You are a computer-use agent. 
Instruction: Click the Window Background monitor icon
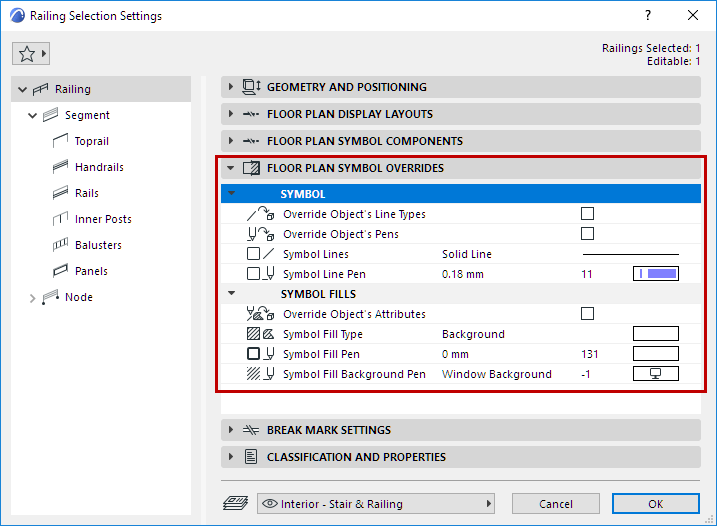point(655,374)
